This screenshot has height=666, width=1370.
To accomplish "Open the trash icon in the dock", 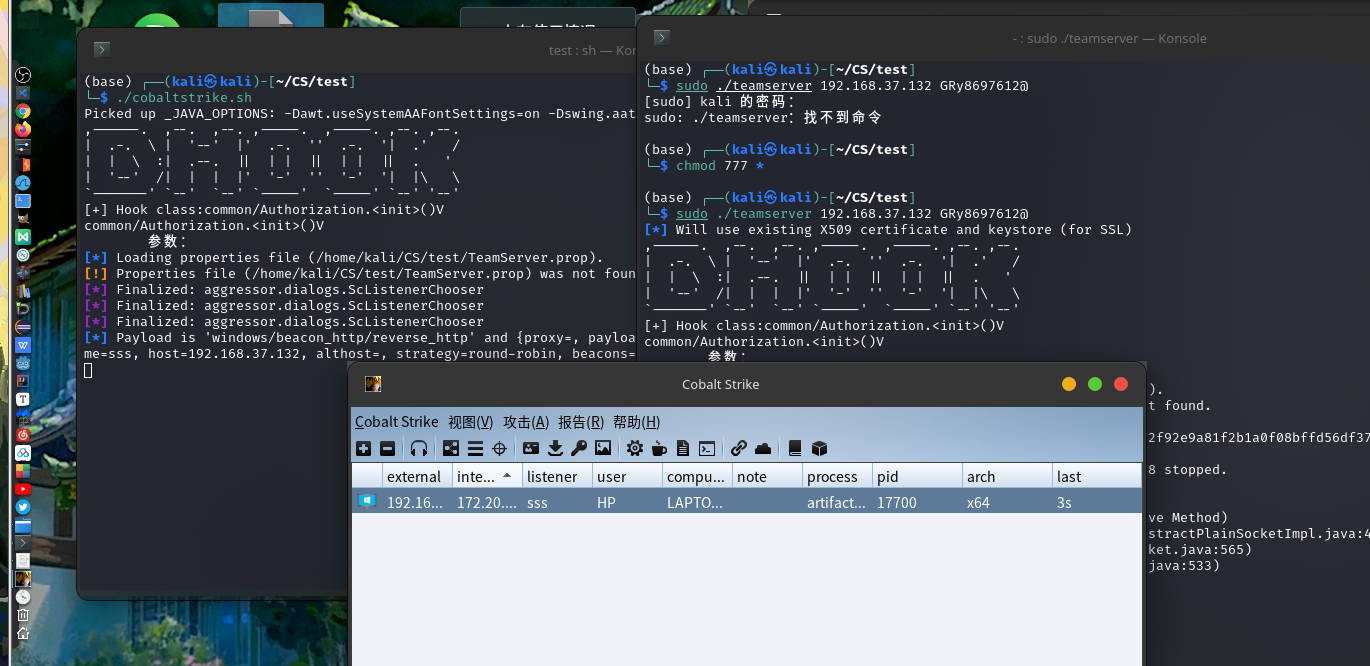I will click(x=23, y=615).
